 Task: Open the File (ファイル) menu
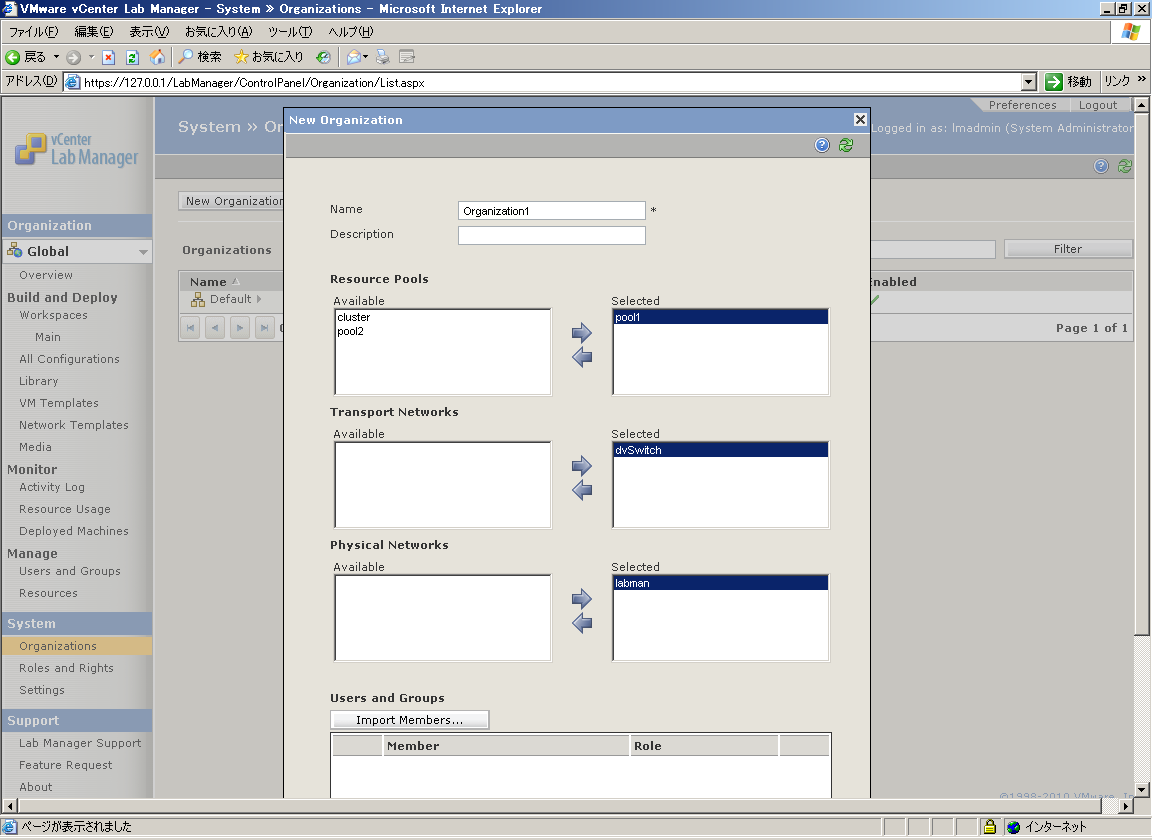click(x=33, y=32)
